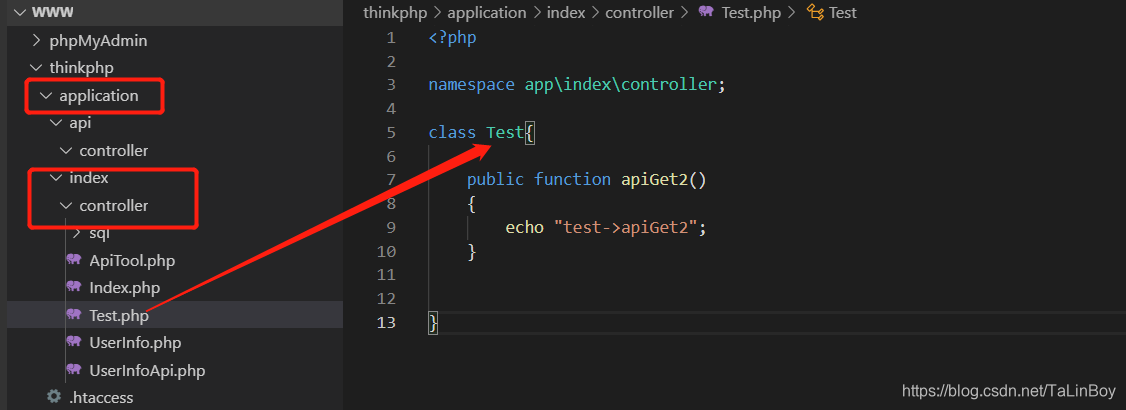Viewport: 1126px width, 410px height.
Task: Click apiGet2 method name on line 7
Action: pos(654,180)
